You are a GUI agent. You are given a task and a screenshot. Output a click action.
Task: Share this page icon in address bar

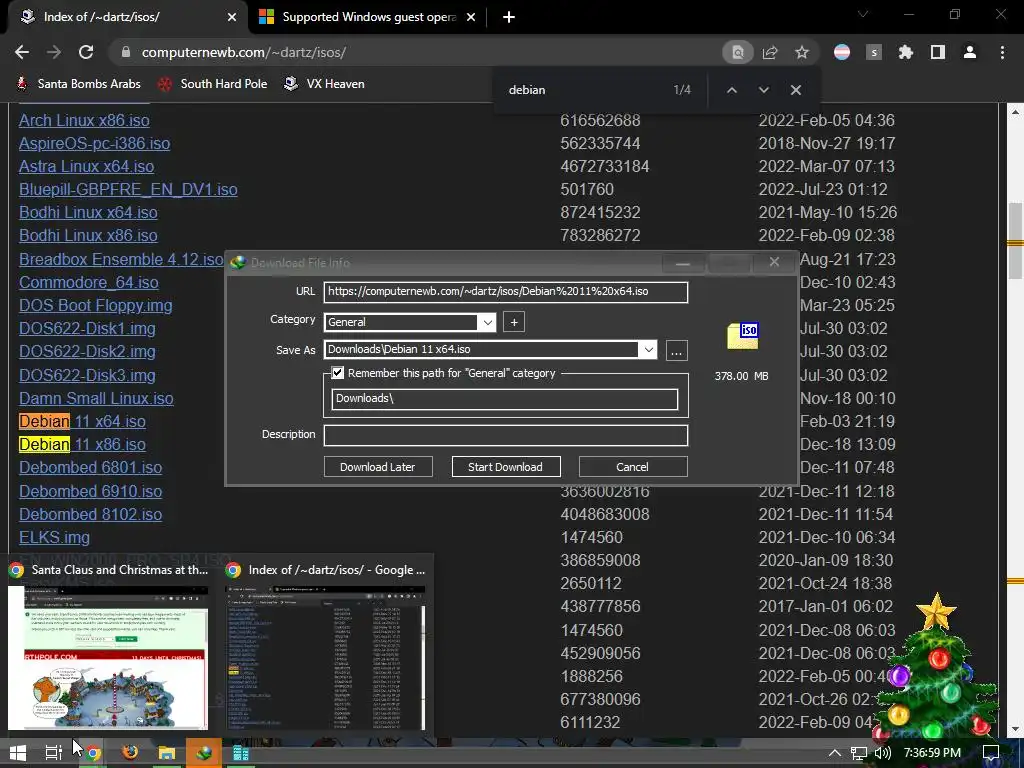(x=770, y=52)
